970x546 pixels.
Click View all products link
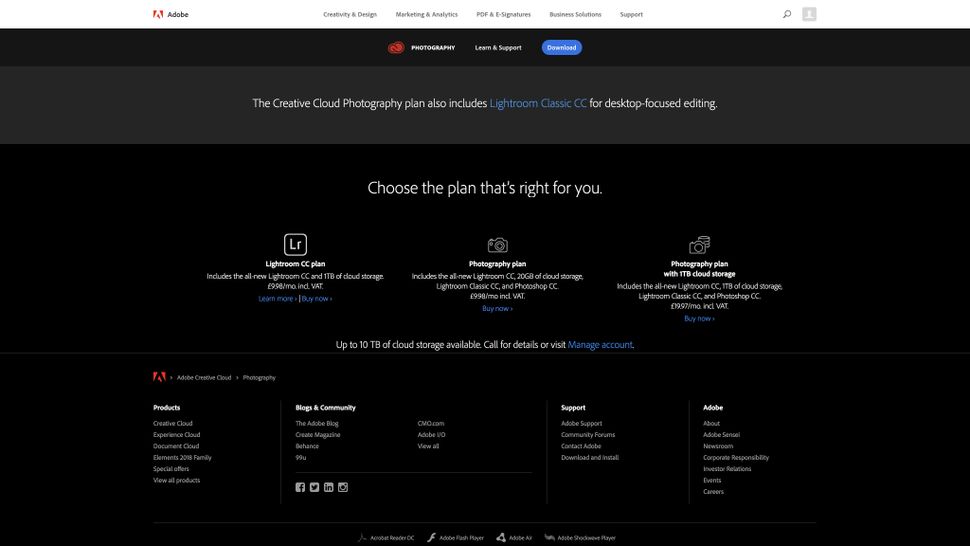(176, 480)
